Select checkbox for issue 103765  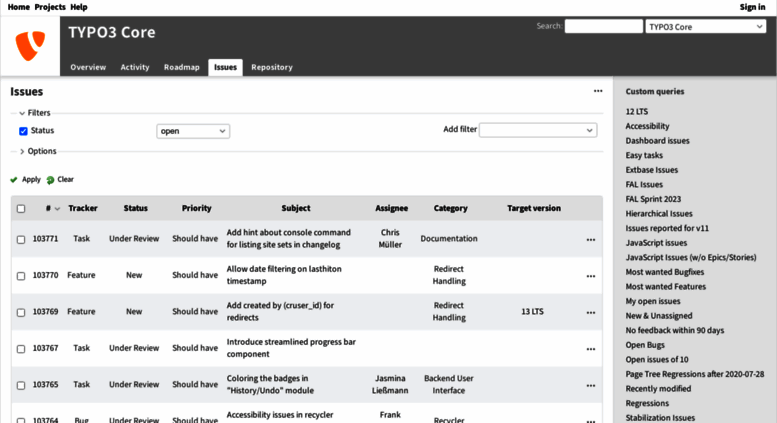click(x=21, y=385)
